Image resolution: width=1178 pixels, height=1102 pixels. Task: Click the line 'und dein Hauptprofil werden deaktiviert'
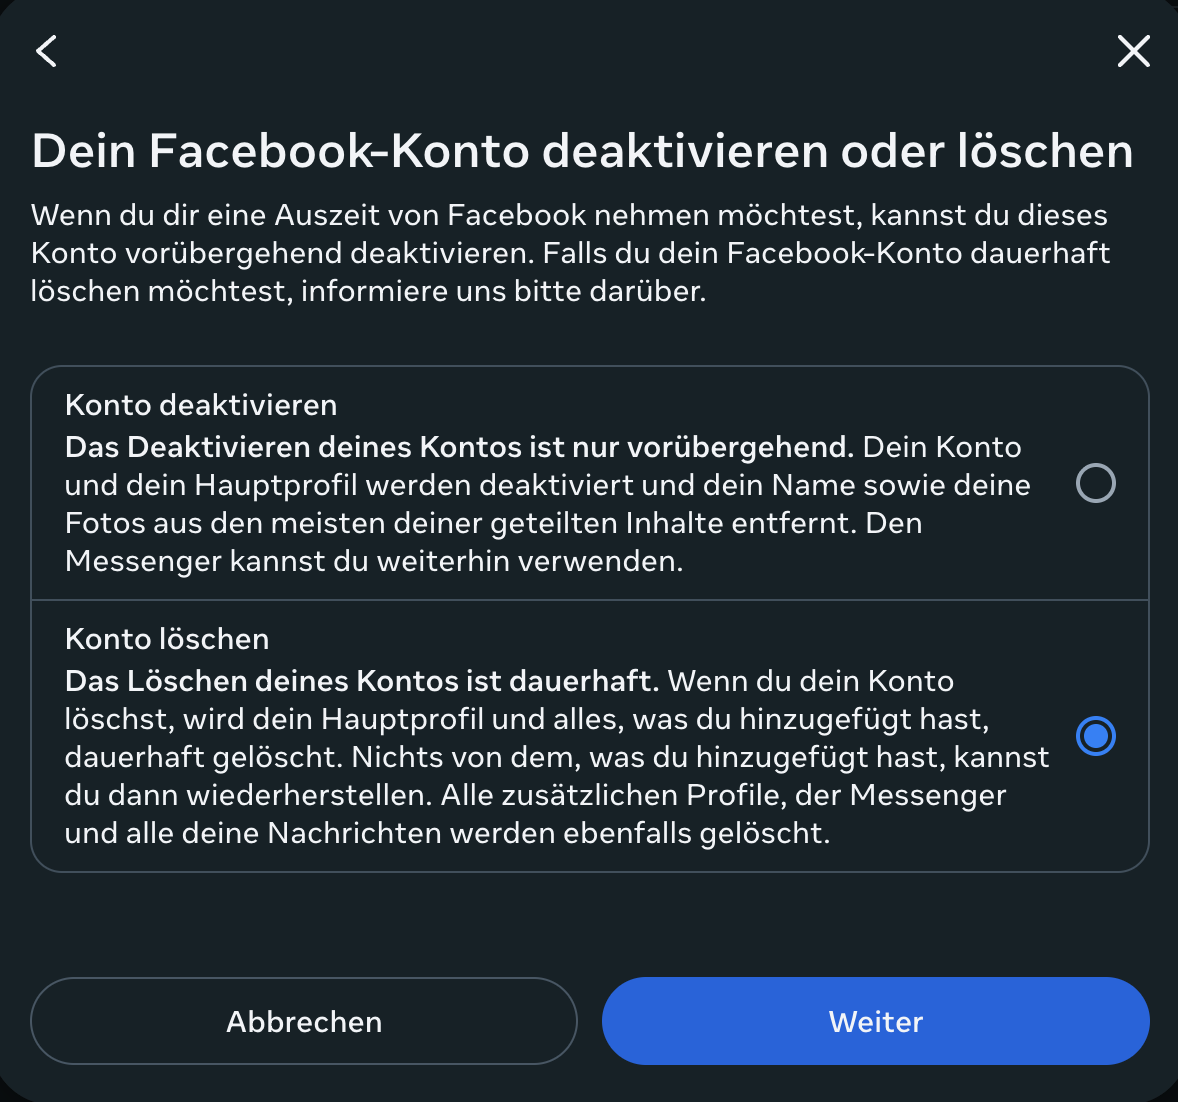[x=547, y=485]
